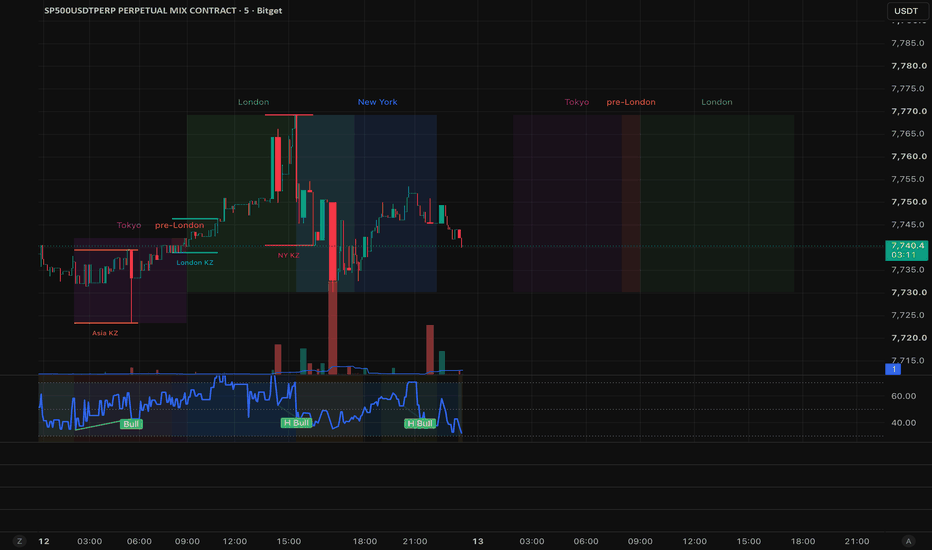Viewport: 932px width, 550px height.
Task: Click the 7,720.0 price axis label
Action: coord(908,338)
